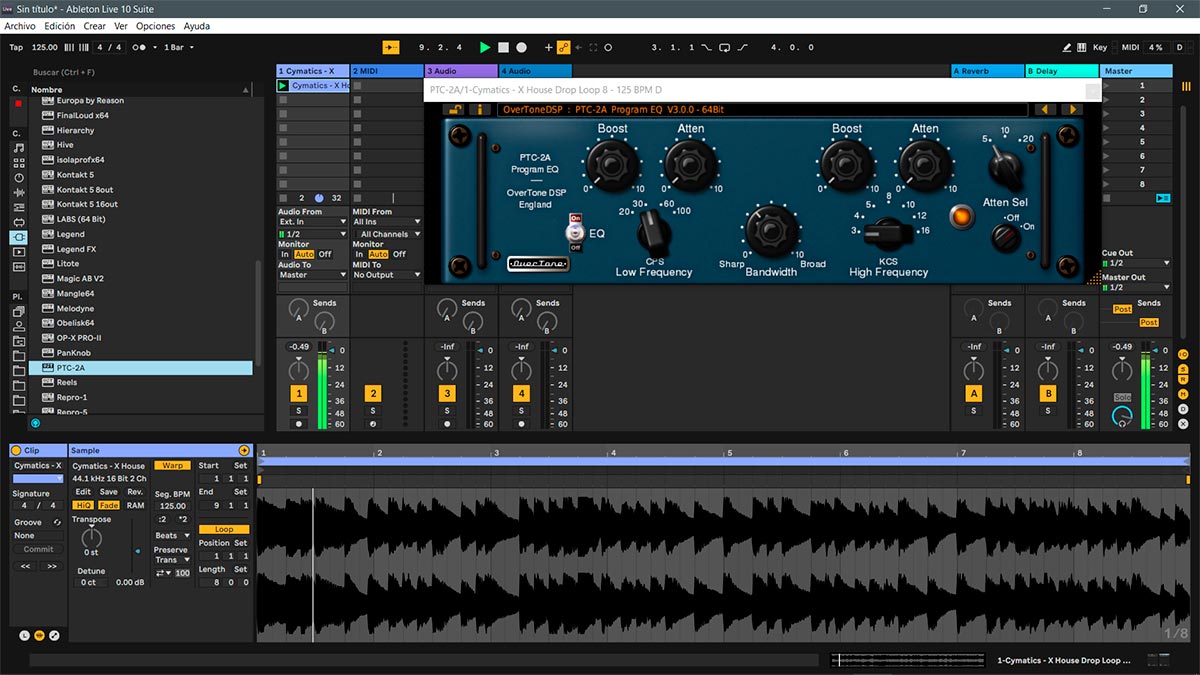Click the Groove hot-swap icon

point(57,522)
